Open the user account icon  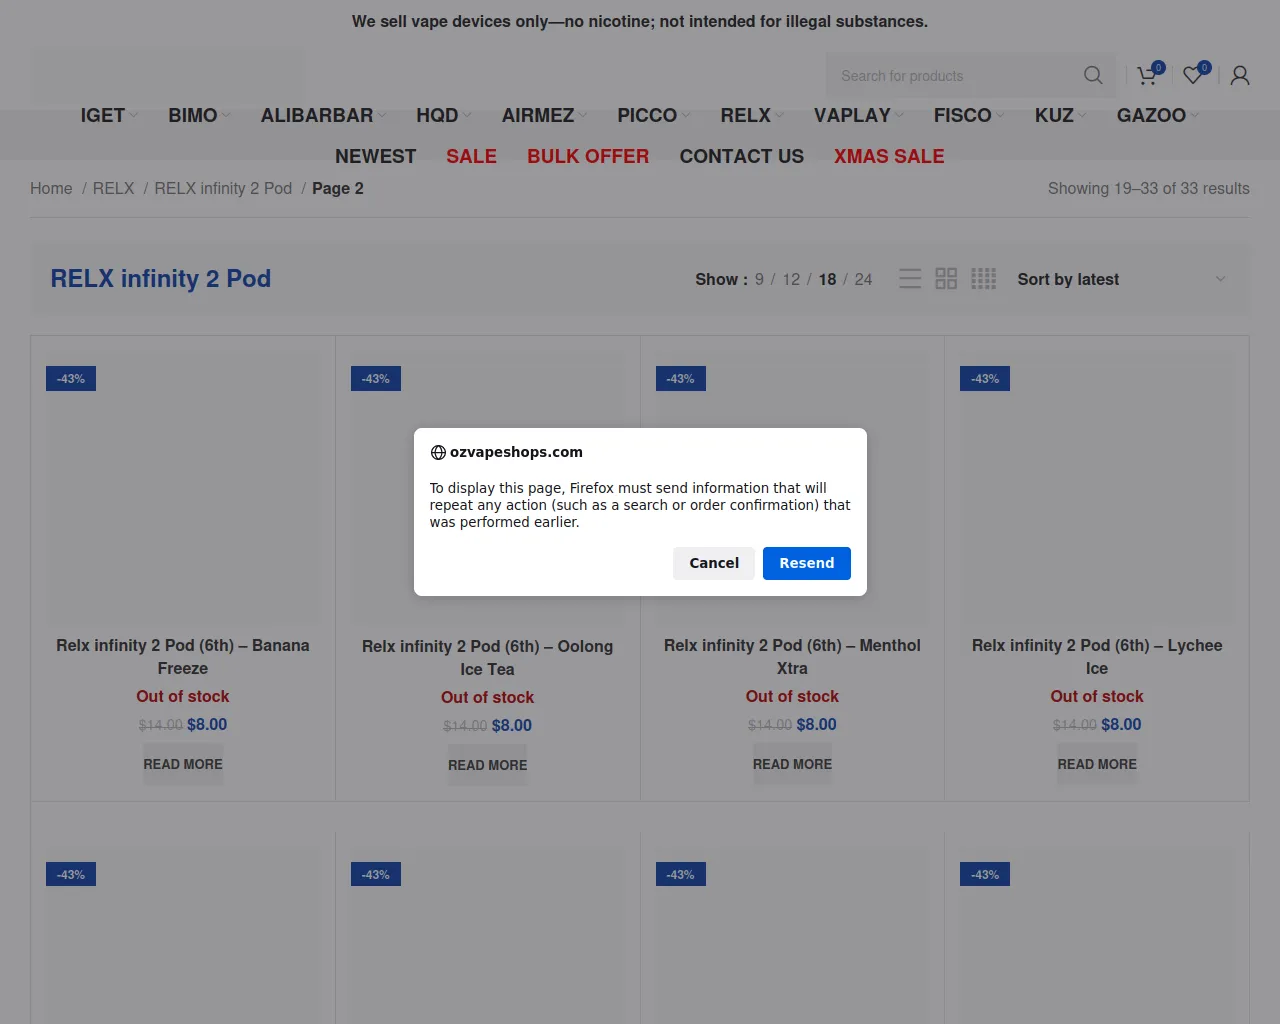1240,75
